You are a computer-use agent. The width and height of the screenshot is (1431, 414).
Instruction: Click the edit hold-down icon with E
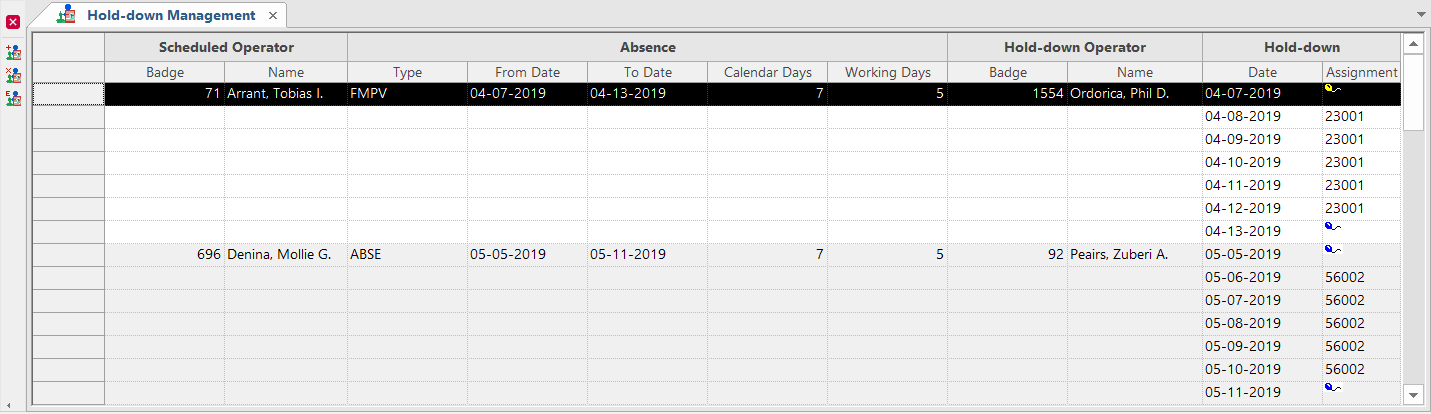pos(13,98)
